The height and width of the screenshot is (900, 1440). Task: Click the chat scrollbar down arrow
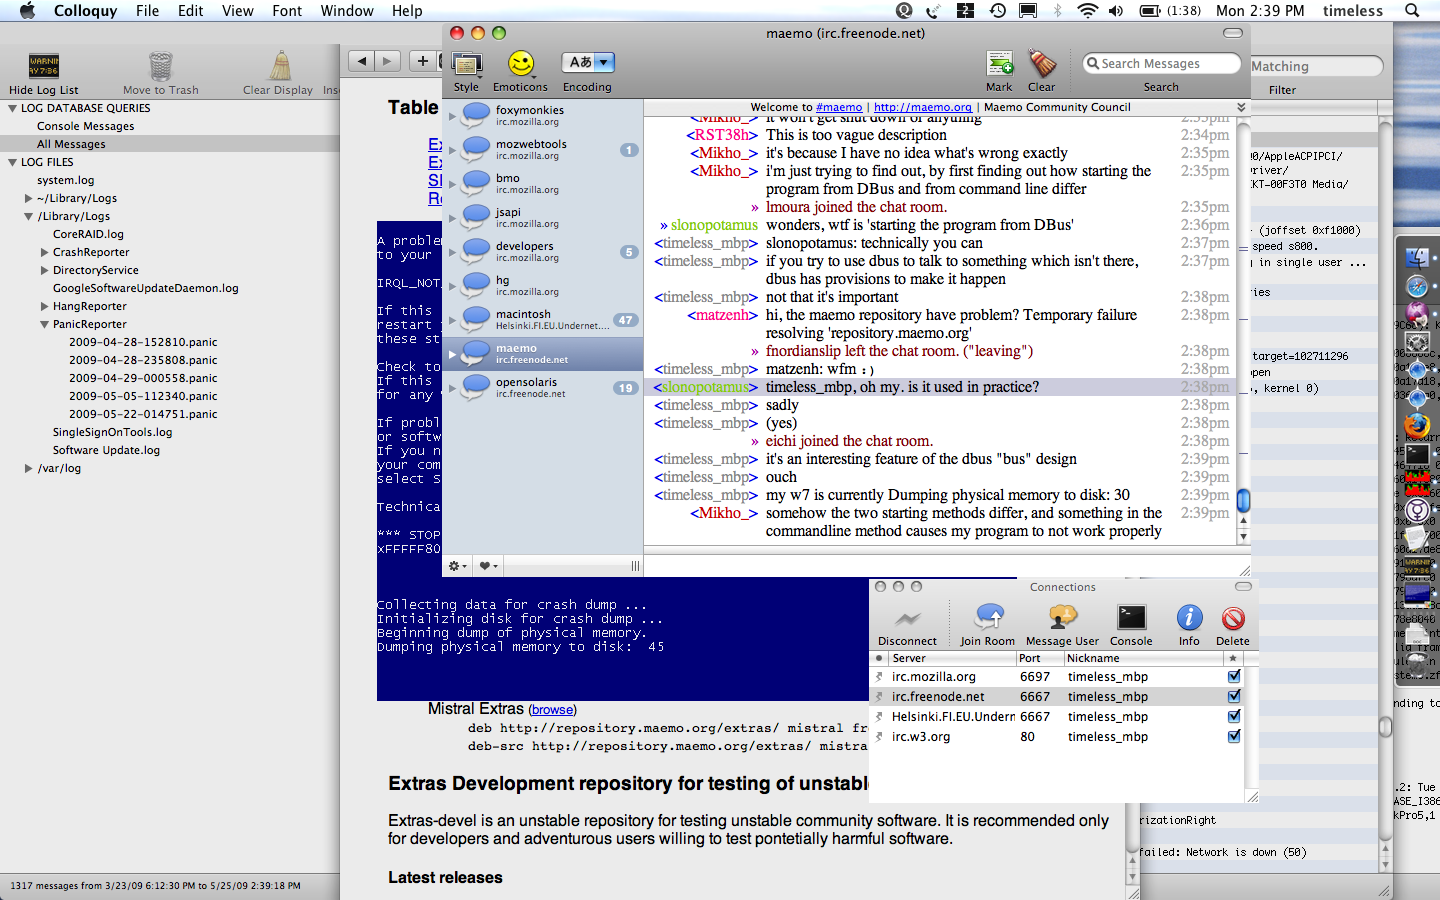pos(1244,537)
